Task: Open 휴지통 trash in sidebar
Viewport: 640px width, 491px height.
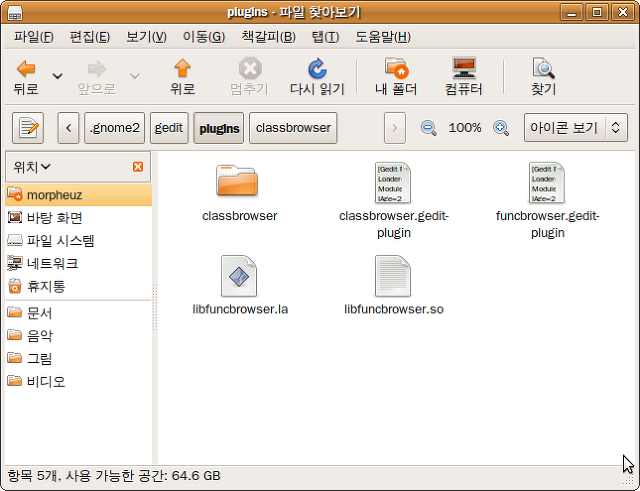Action: (x=78, y=286)
